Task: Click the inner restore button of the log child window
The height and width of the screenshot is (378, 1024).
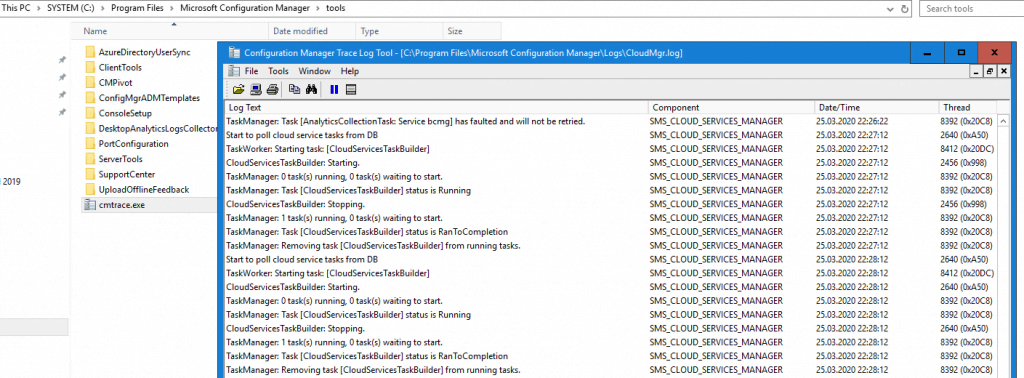Action: 991,71
